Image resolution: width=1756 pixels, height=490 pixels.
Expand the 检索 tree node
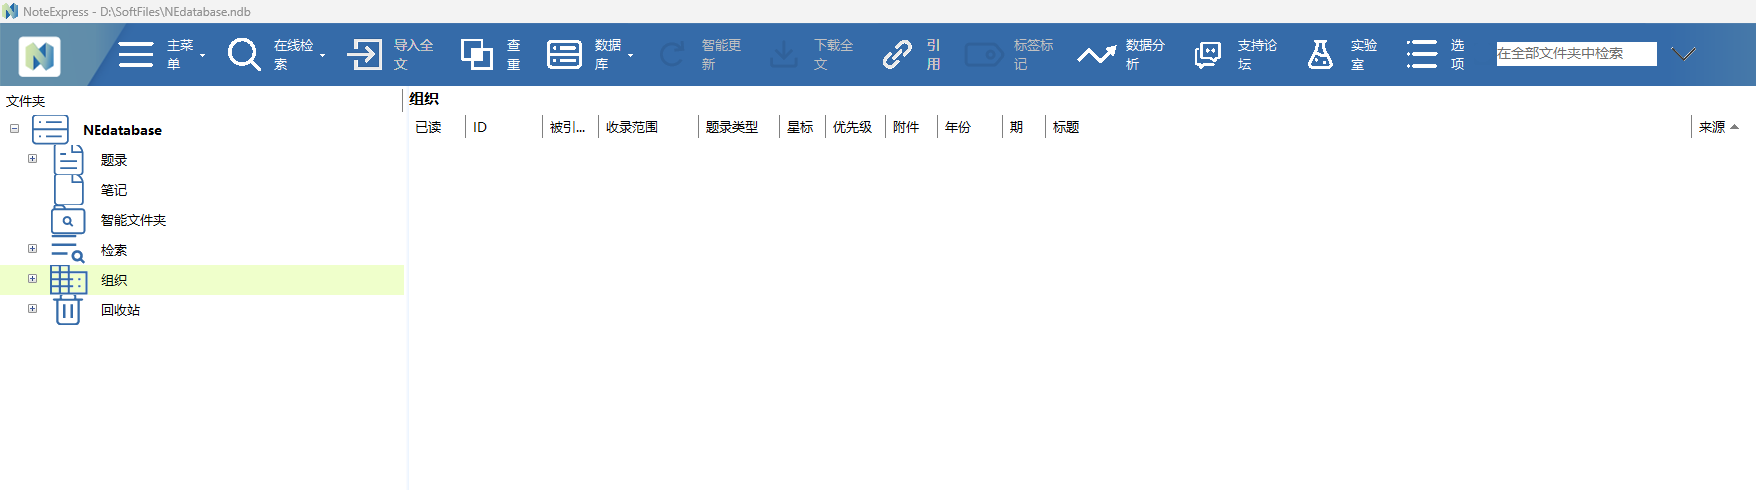click(x=32, y=249)
